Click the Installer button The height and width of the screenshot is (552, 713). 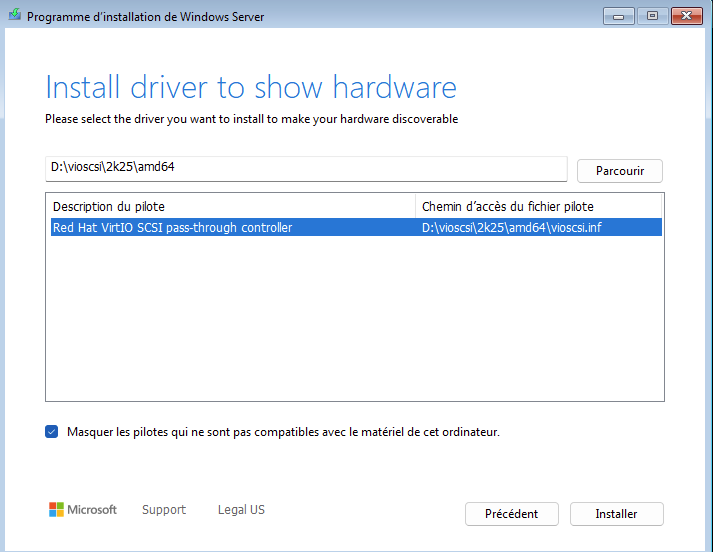[x=617, y=514]
